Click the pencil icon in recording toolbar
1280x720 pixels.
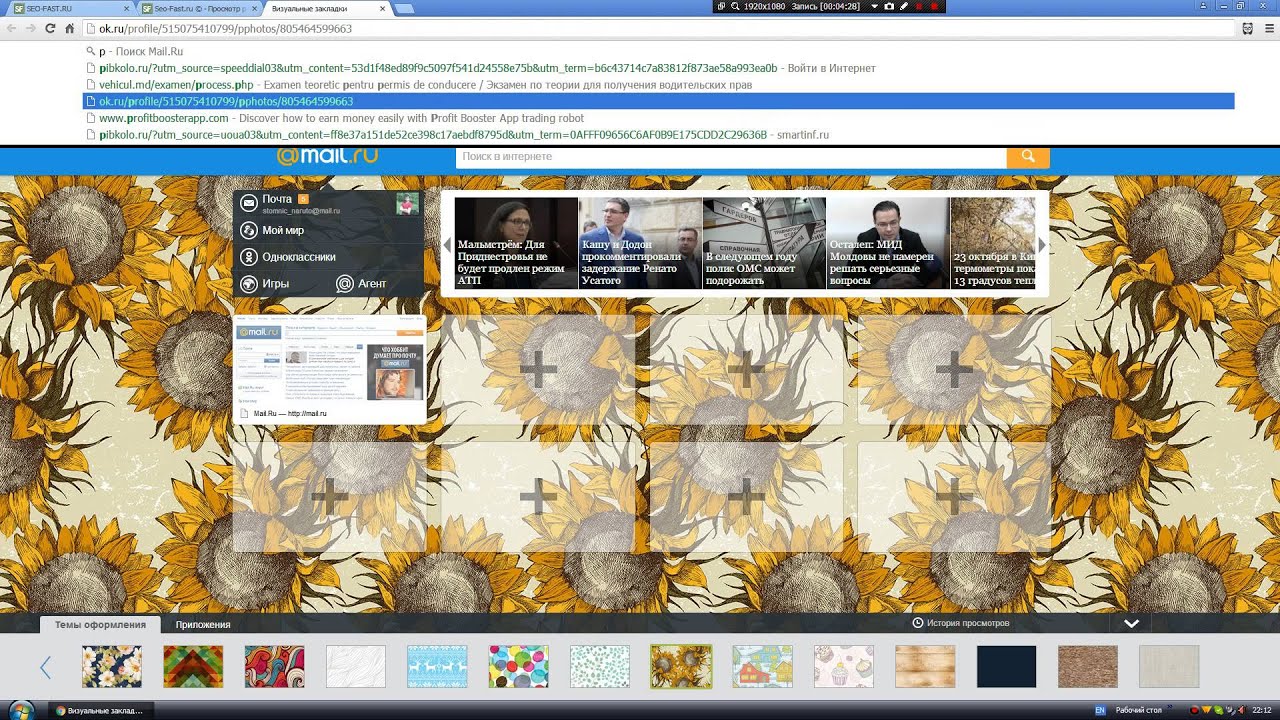coord(903,6)
